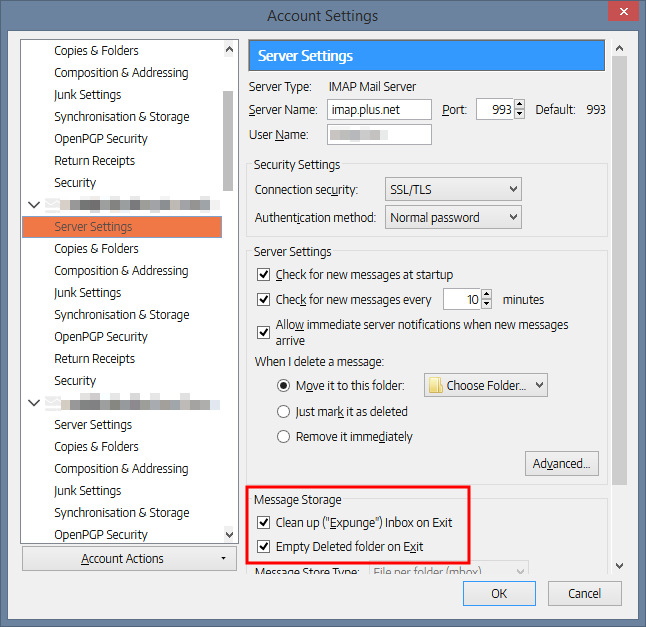The width and height of the screenshot is (646, 627).
Task: Open Security item just above highlighted account row
Action: 75,182
